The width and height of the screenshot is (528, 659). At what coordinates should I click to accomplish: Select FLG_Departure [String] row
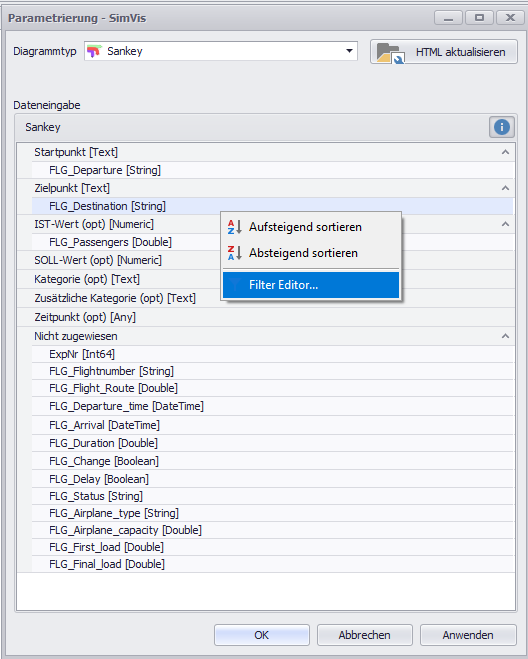point(273,170)
